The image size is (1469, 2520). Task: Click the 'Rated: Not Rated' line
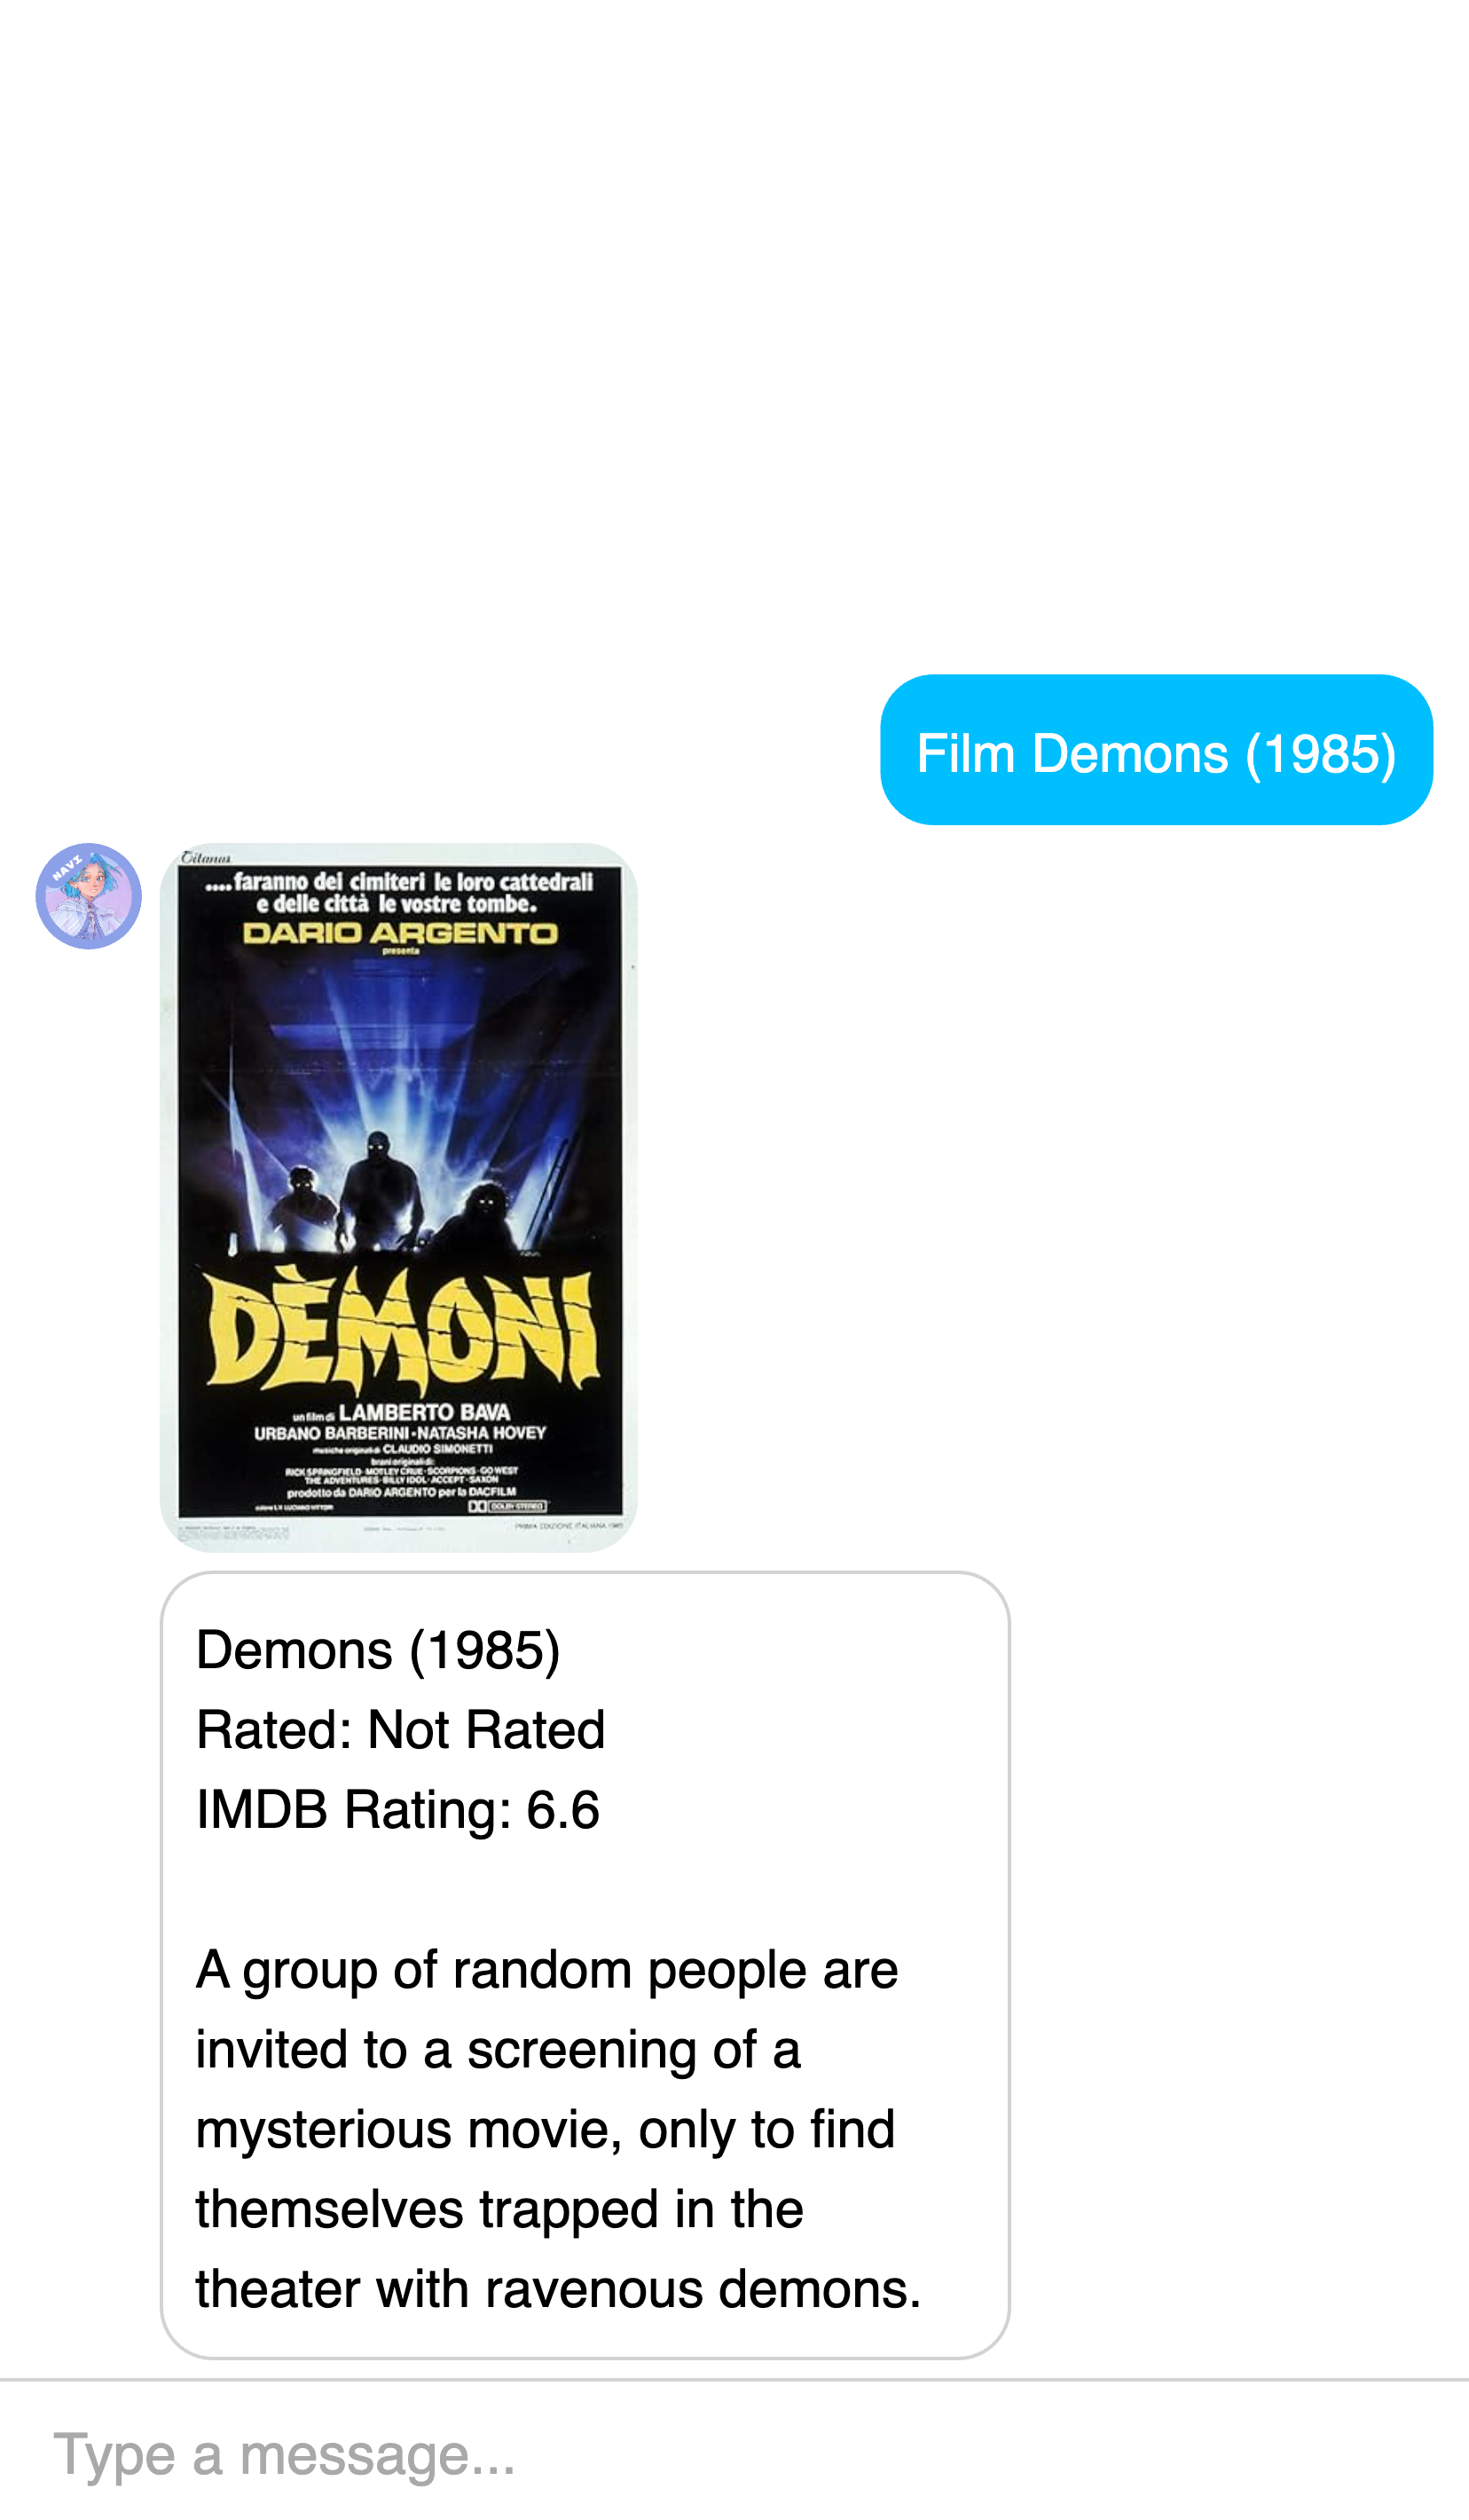[401, 1730]
